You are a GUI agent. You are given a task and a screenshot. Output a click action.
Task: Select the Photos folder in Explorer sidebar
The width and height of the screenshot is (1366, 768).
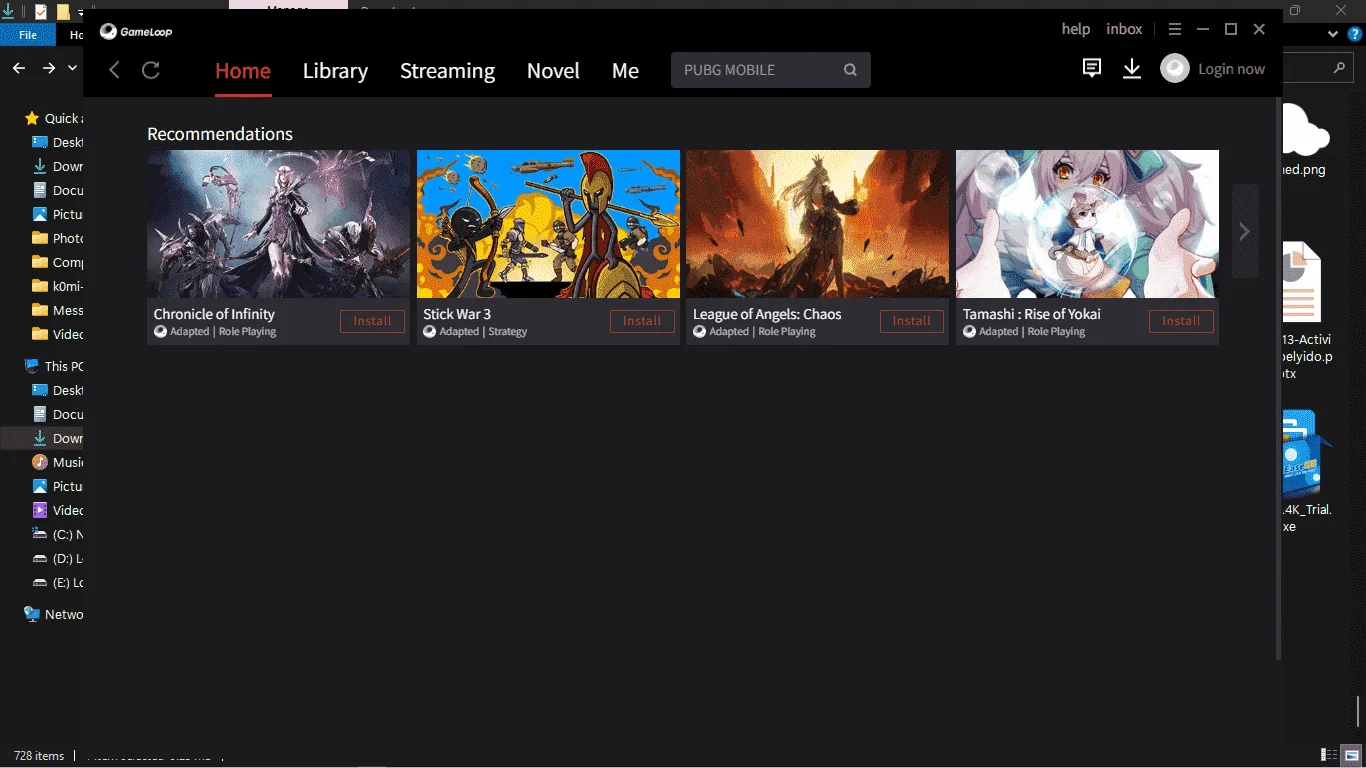pos(58,238)
